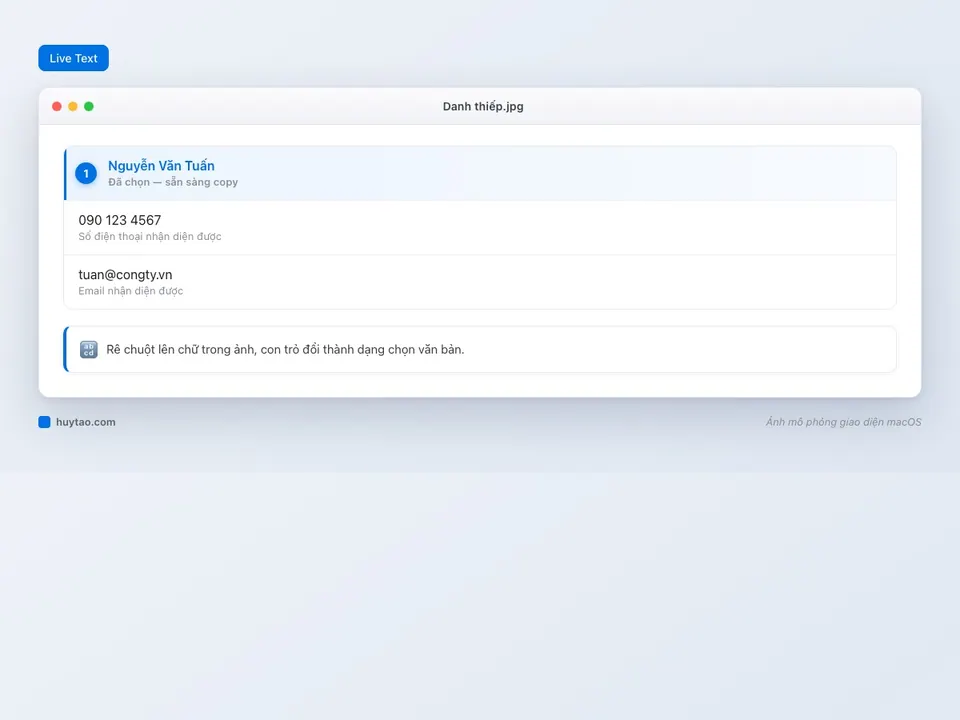960x720 pixels.
Task: Close the Danh thiếp.jpg window
Action: pyautogui.click(x=57, y=107)
